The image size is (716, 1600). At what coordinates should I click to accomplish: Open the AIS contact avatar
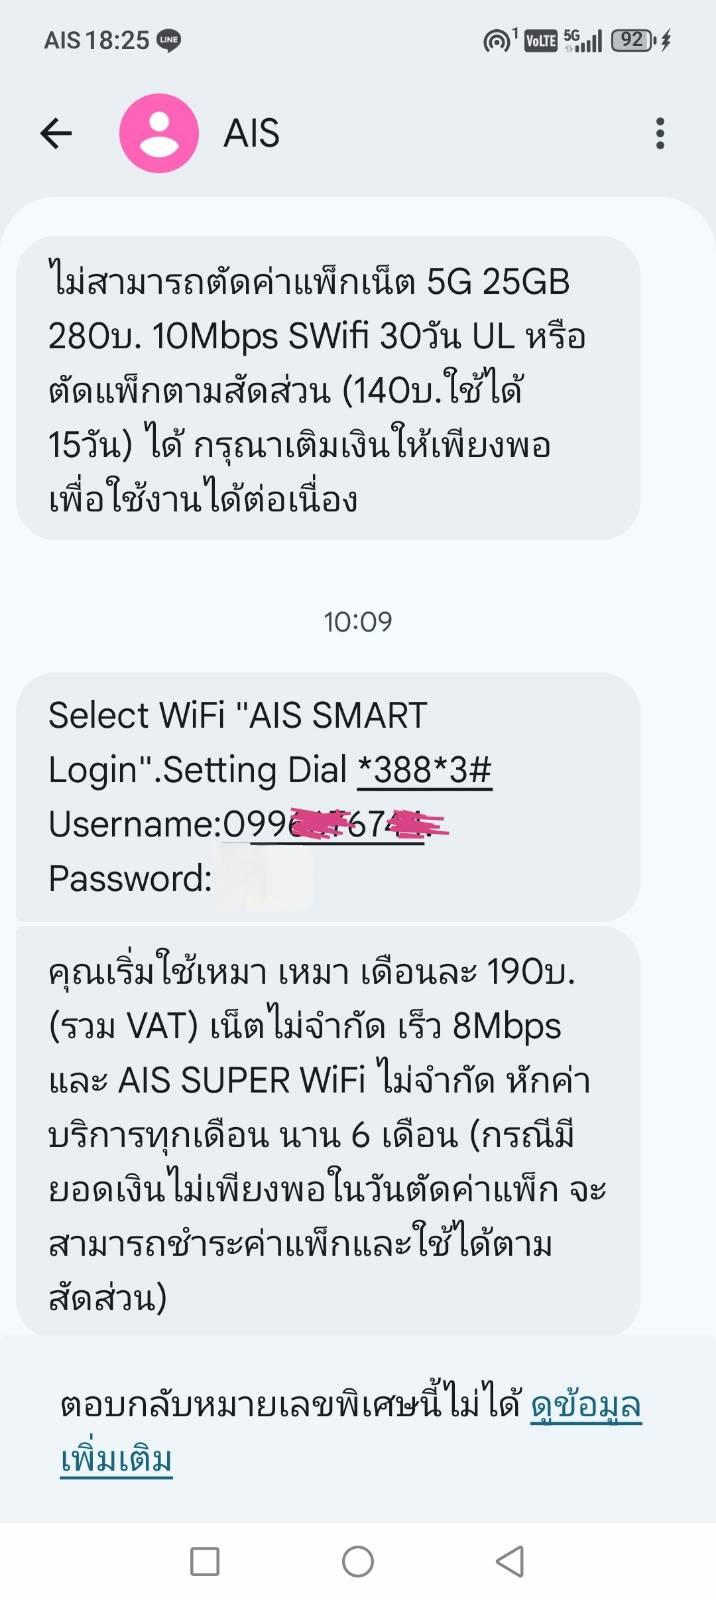coord(159,133)
